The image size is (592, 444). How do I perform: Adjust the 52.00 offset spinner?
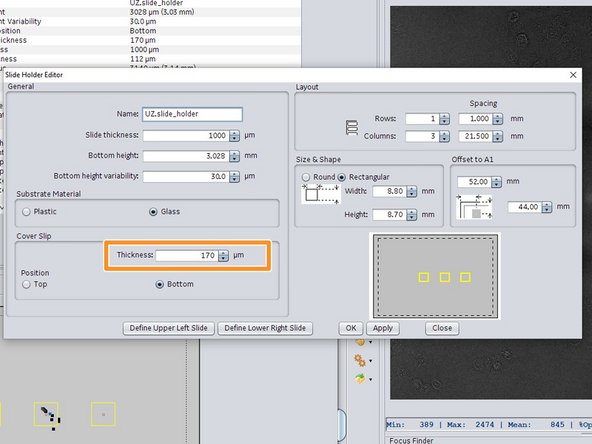click(x=496, y=182)
